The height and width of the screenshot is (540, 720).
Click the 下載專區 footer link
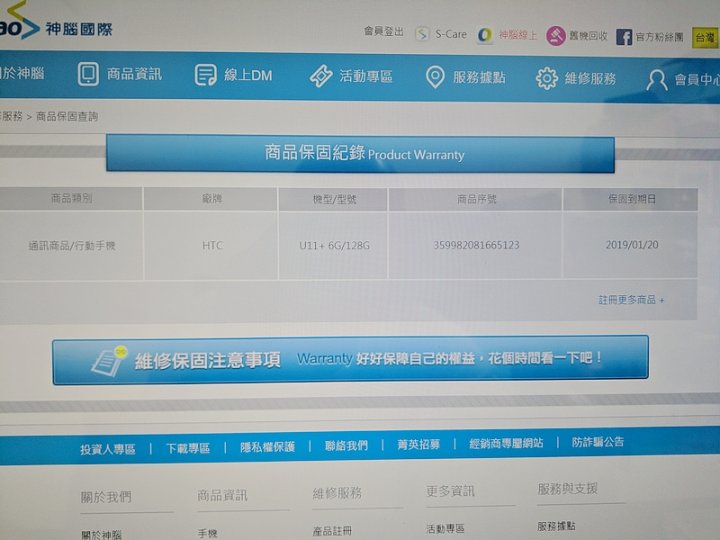(x=188, y=448)
